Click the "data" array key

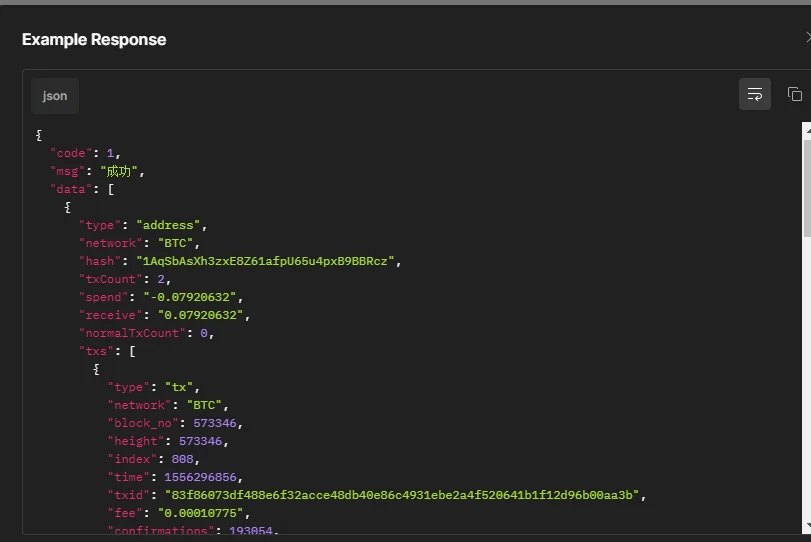(71, 189)
